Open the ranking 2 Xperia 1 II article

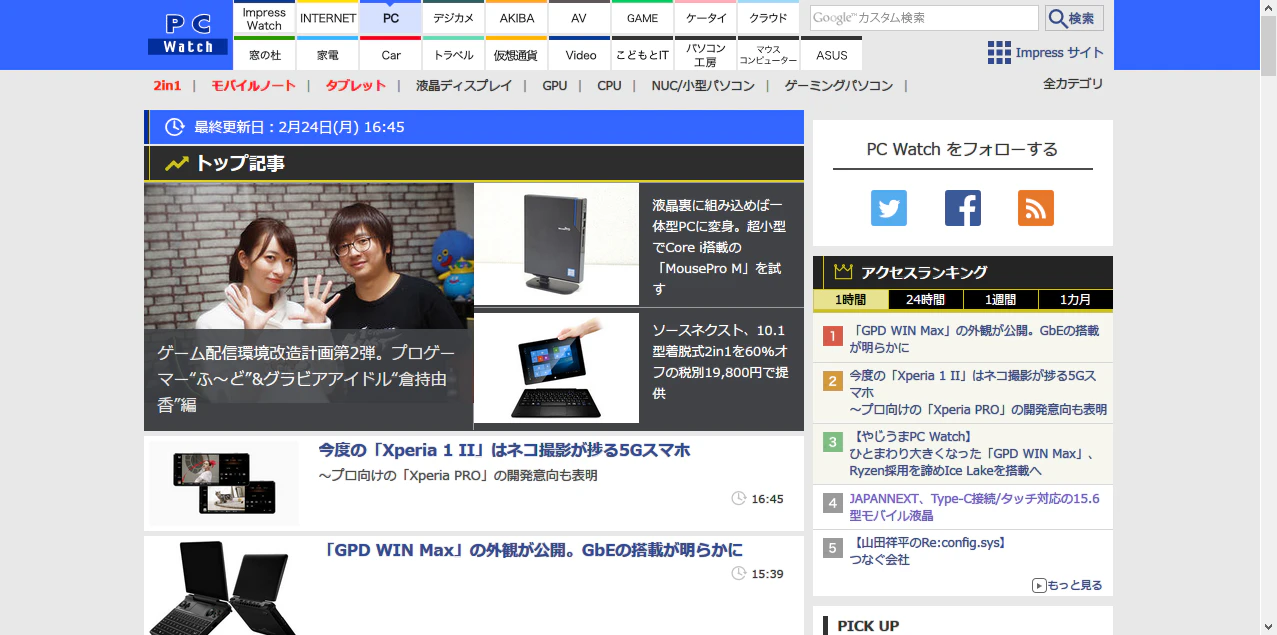coord(978,393)
